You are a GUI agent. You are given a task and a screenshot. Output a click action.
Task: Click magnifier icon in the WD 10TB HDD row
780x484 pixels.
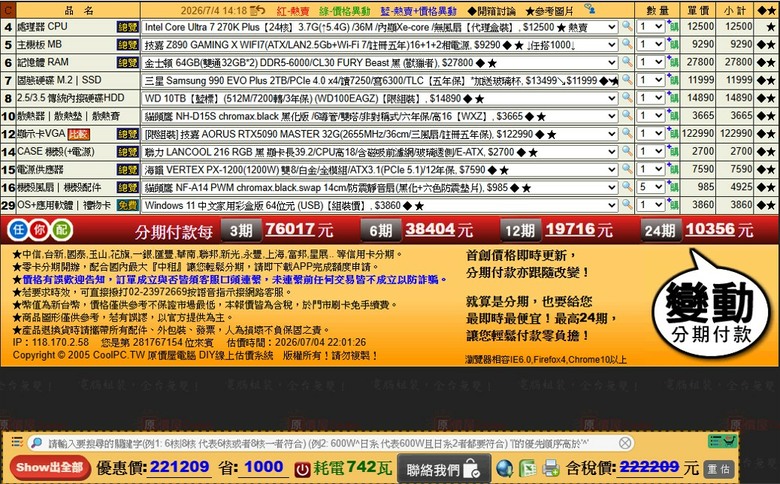[x=627, y=97]
